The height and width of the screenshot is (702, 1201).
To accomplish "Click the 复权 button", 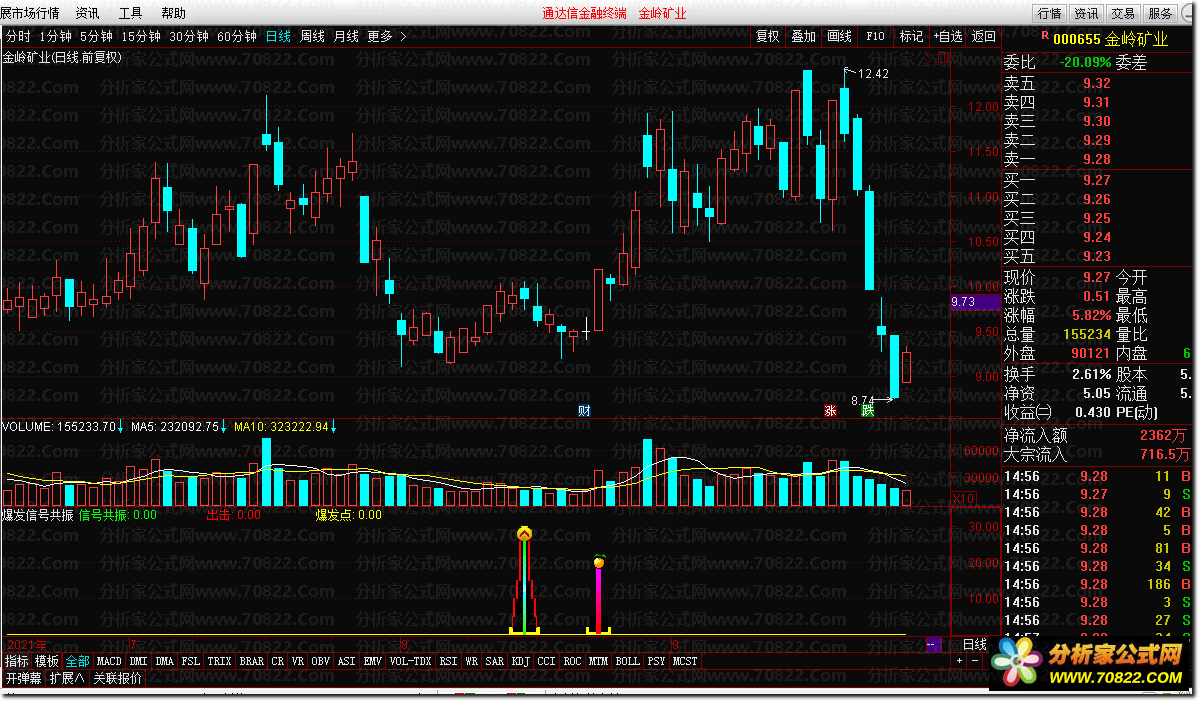I will click(x=767, y=36).
